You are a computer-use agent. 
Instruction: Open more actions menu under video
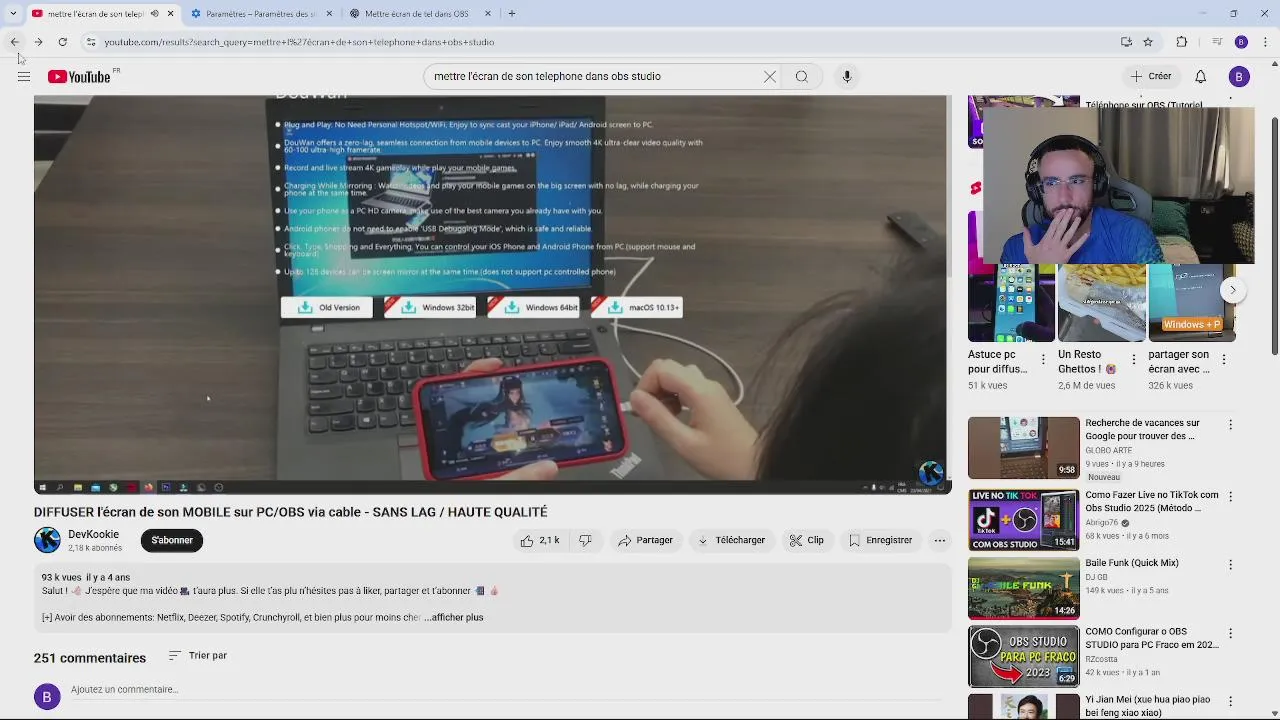coord(939,540)
